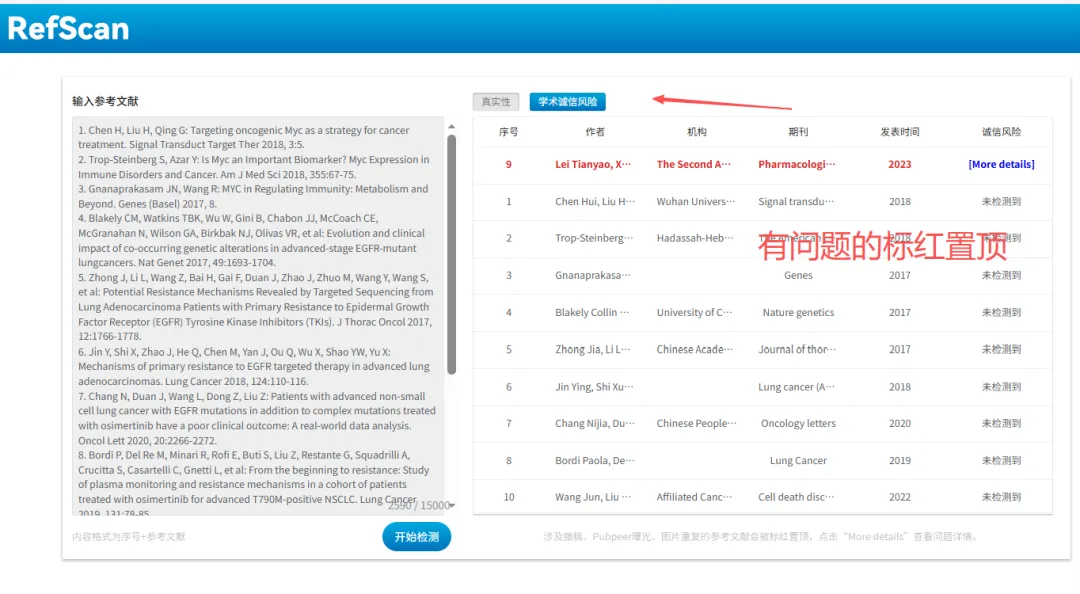The width and height of the screenshot is (1080, 594).
Task: Switch to the 学术诚信风险 tab
Action: pyautogui.click(x=568, y=101)
